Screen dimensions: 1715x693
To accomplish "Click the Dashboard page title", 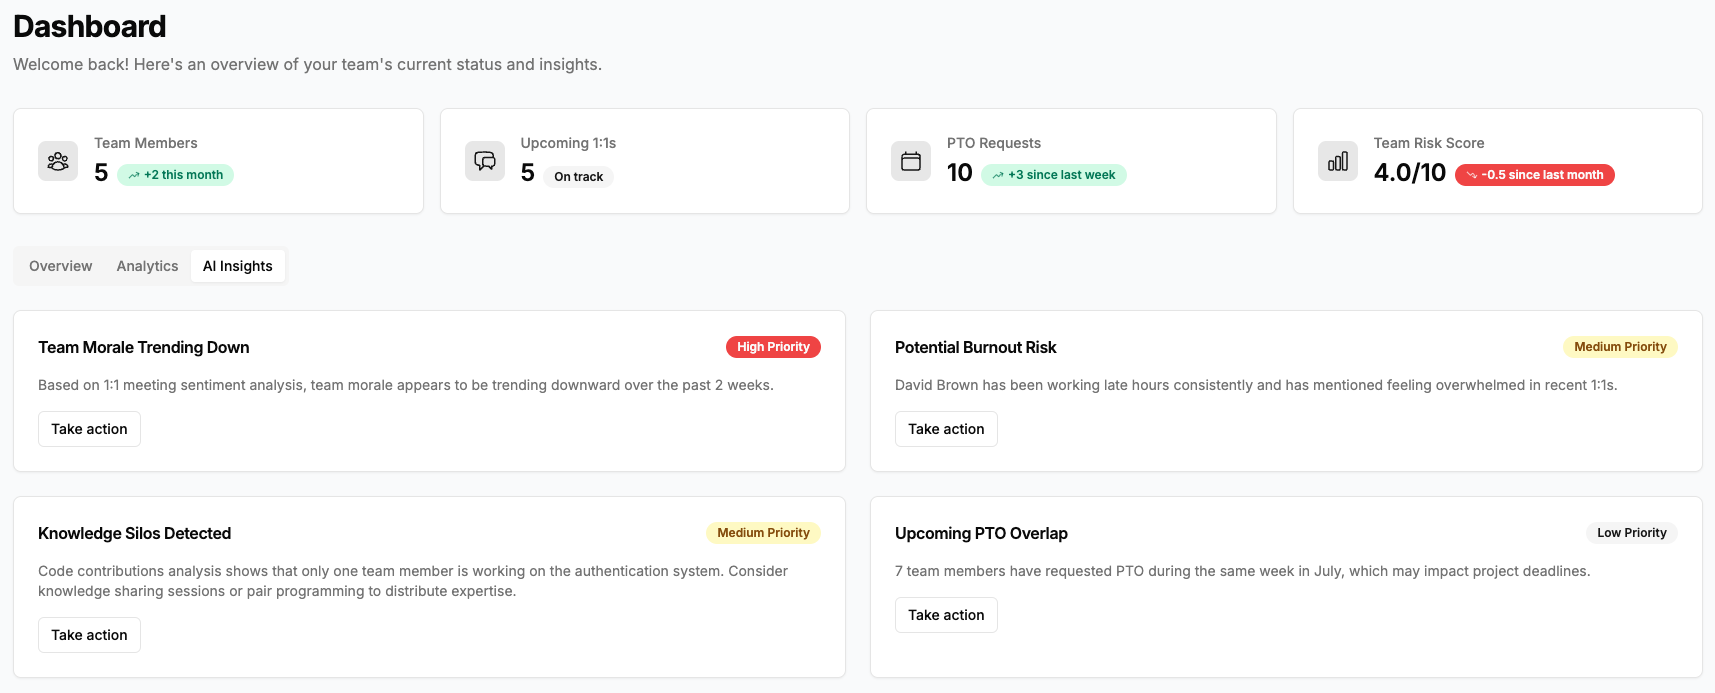I will coord(90,26).
